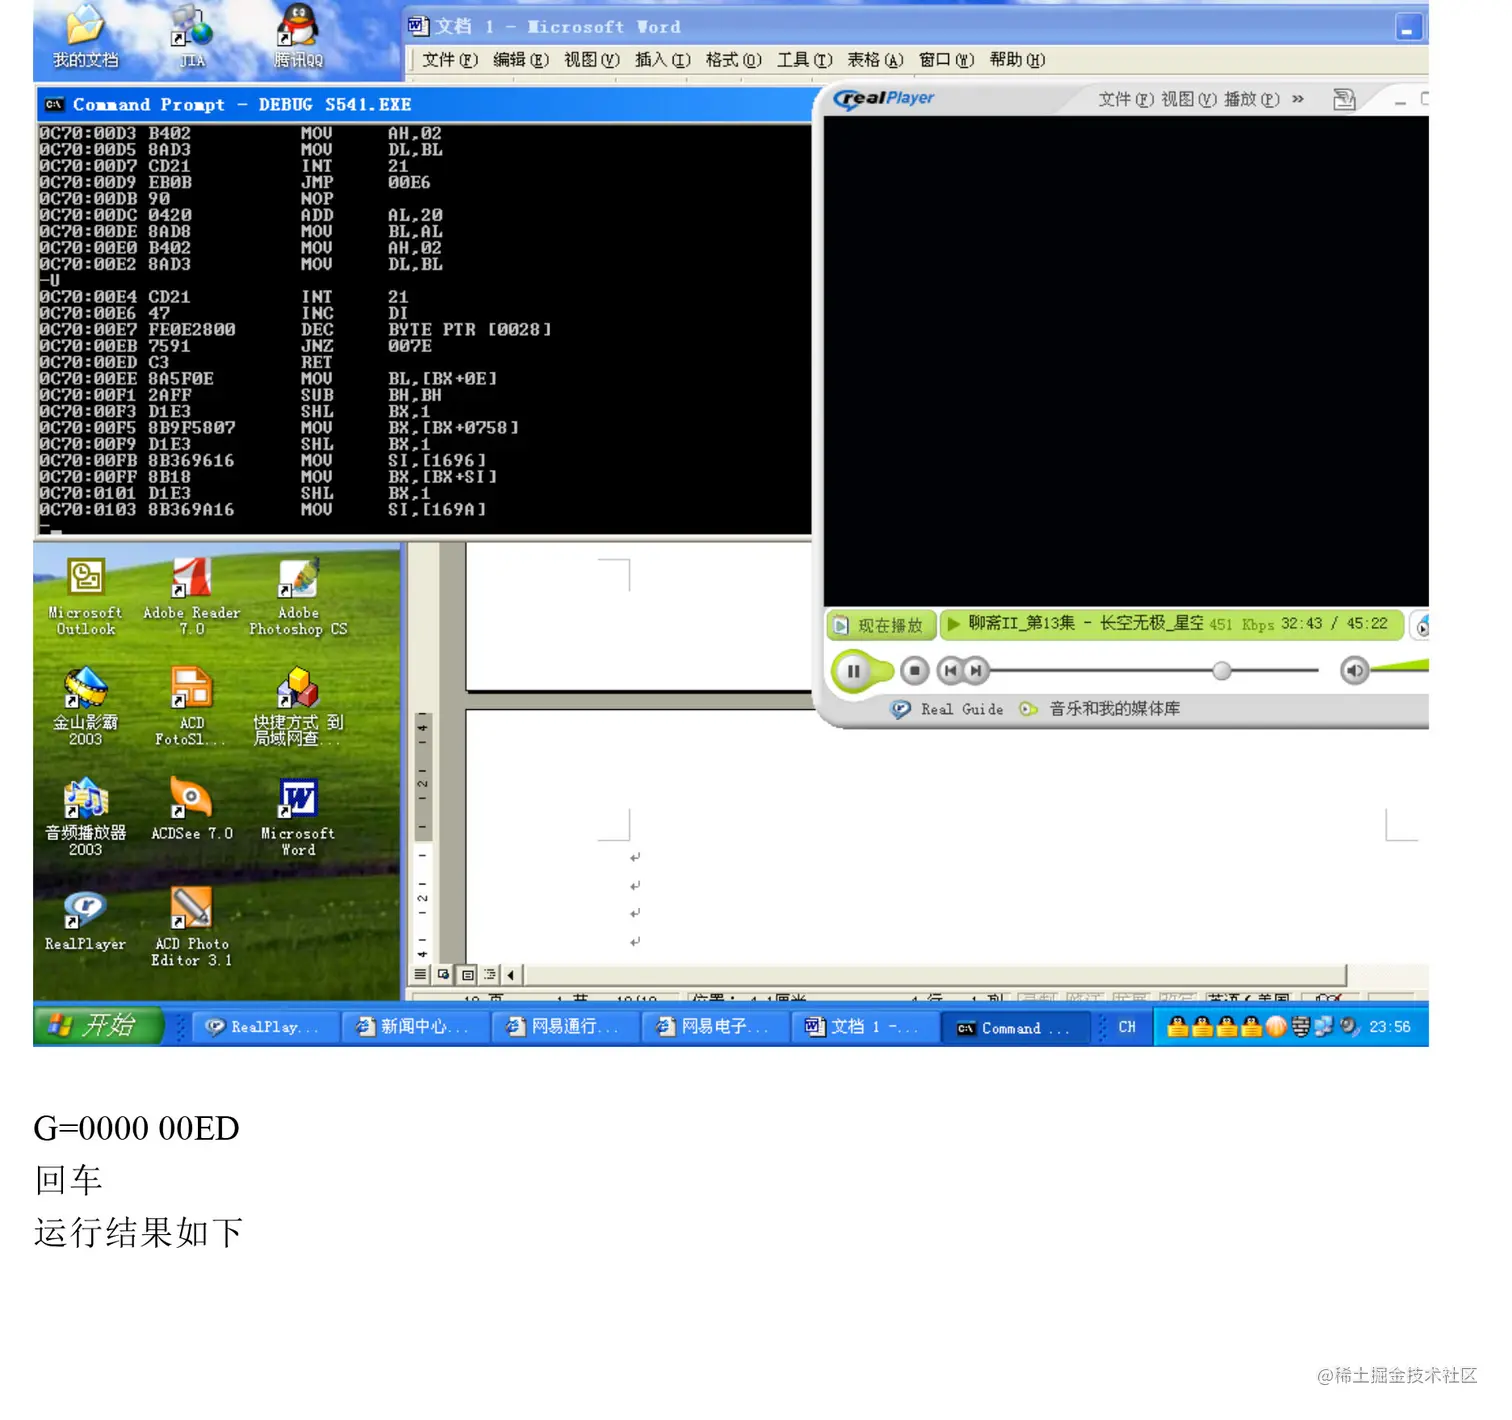Click RealPlayer compact mode icon in title bar
Viewport: 1512px width, 1420px height.
(x=1344, y=99)
